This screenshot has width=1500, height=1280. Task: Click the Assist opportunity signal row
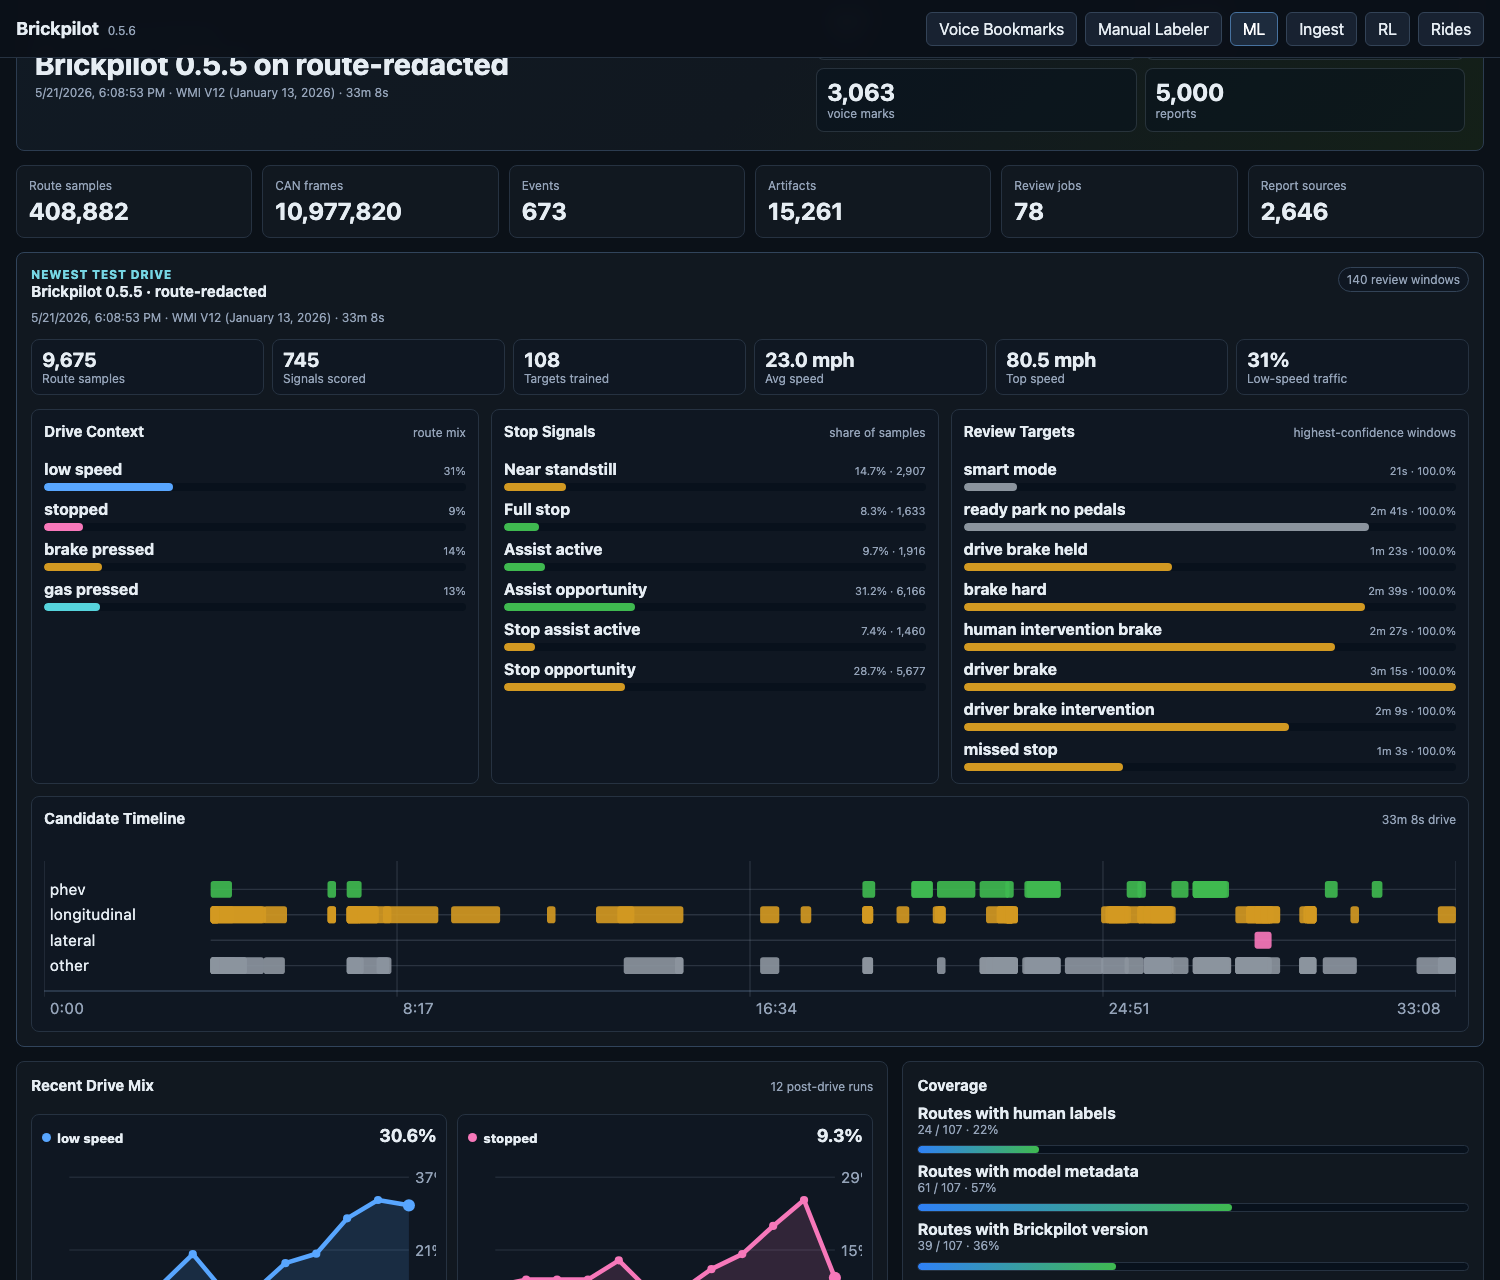[x=714, y=596]
